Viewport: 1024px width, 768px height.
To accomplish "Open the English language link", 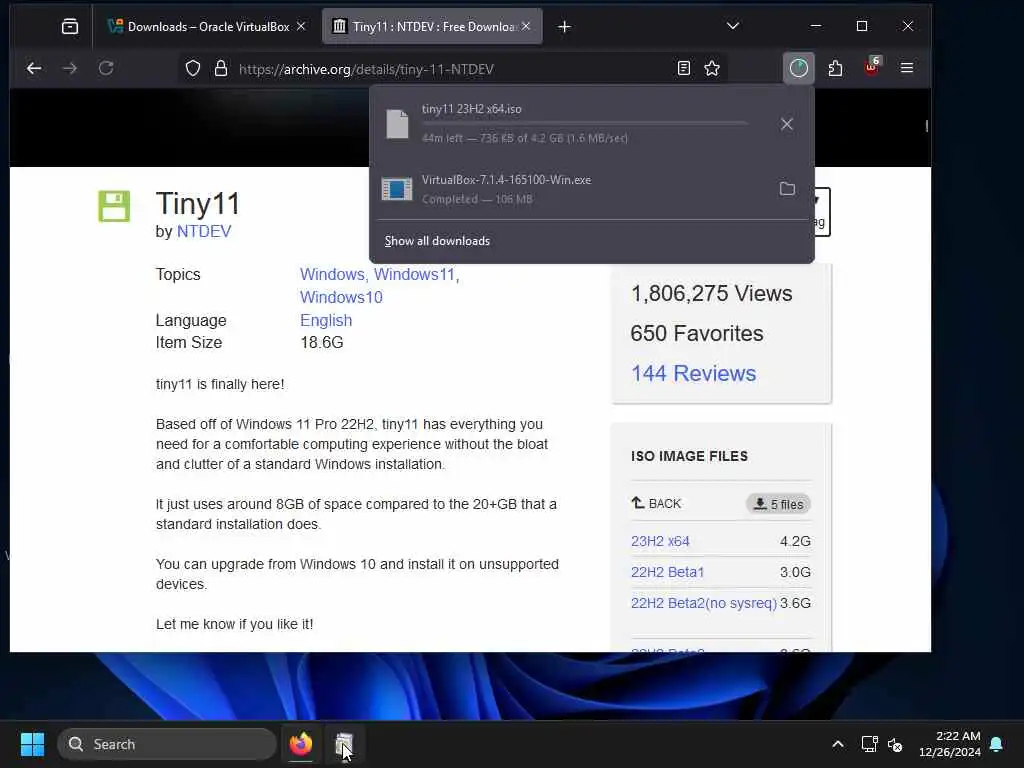I will click(326, 320).
